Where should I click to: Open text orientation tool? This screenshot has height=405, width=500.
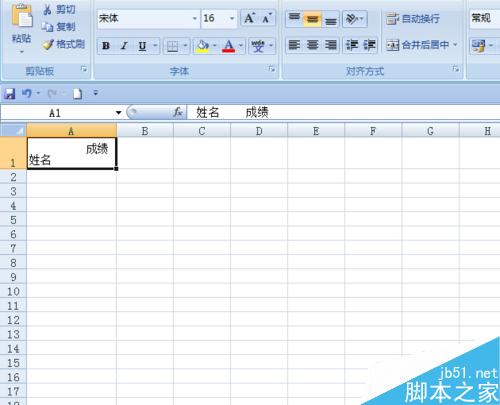click(352, 19)
